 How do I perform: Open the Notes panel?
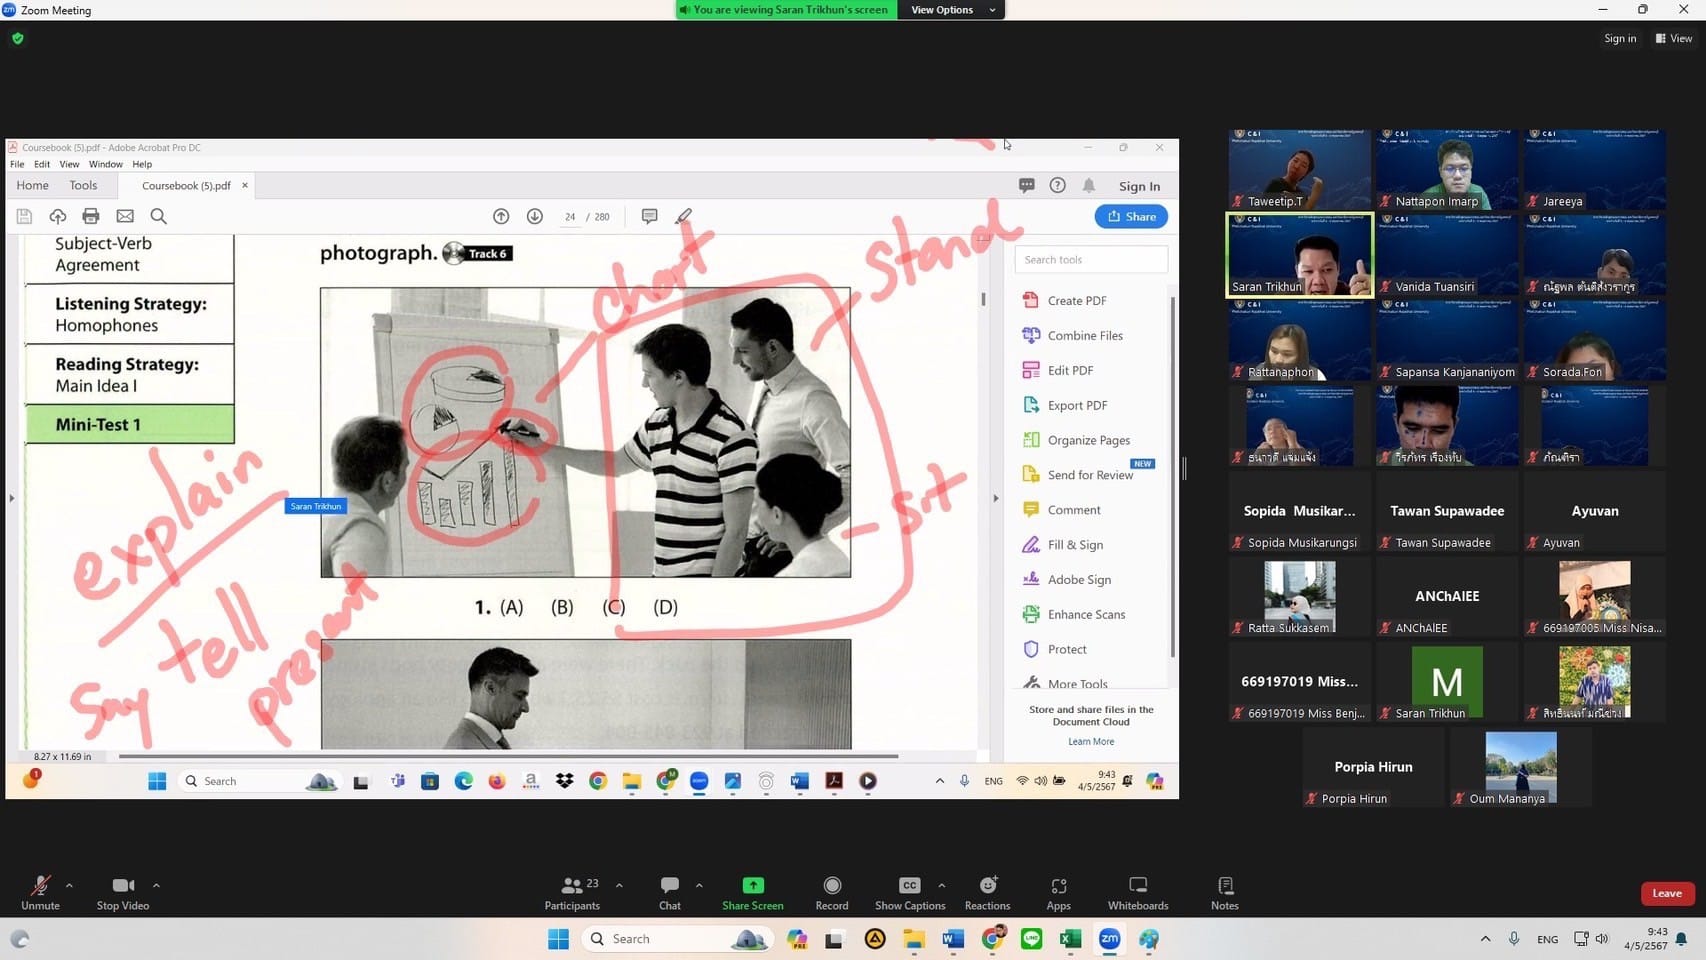point(1224,892)
